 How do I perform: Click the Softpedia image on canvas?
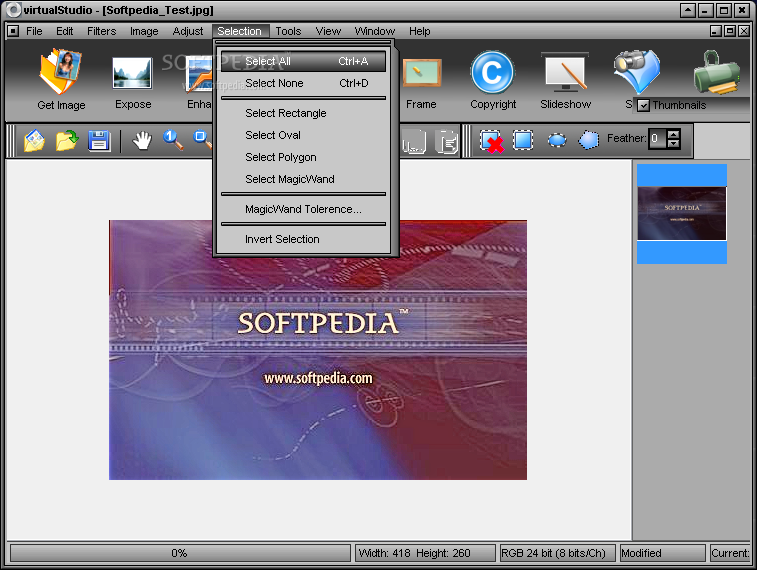click(x=318, y=350)
